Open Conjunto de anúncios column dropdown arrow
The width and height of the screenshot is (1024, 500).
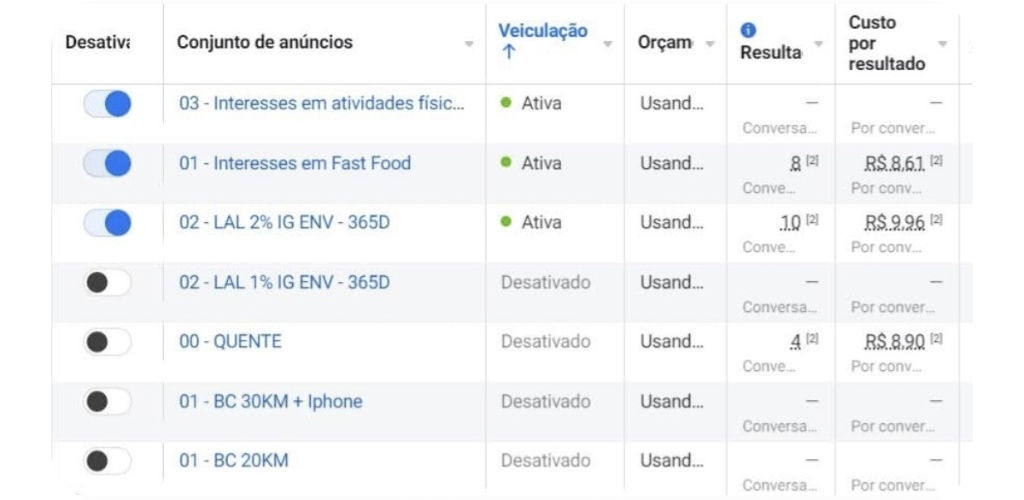(x=469, y=44)
